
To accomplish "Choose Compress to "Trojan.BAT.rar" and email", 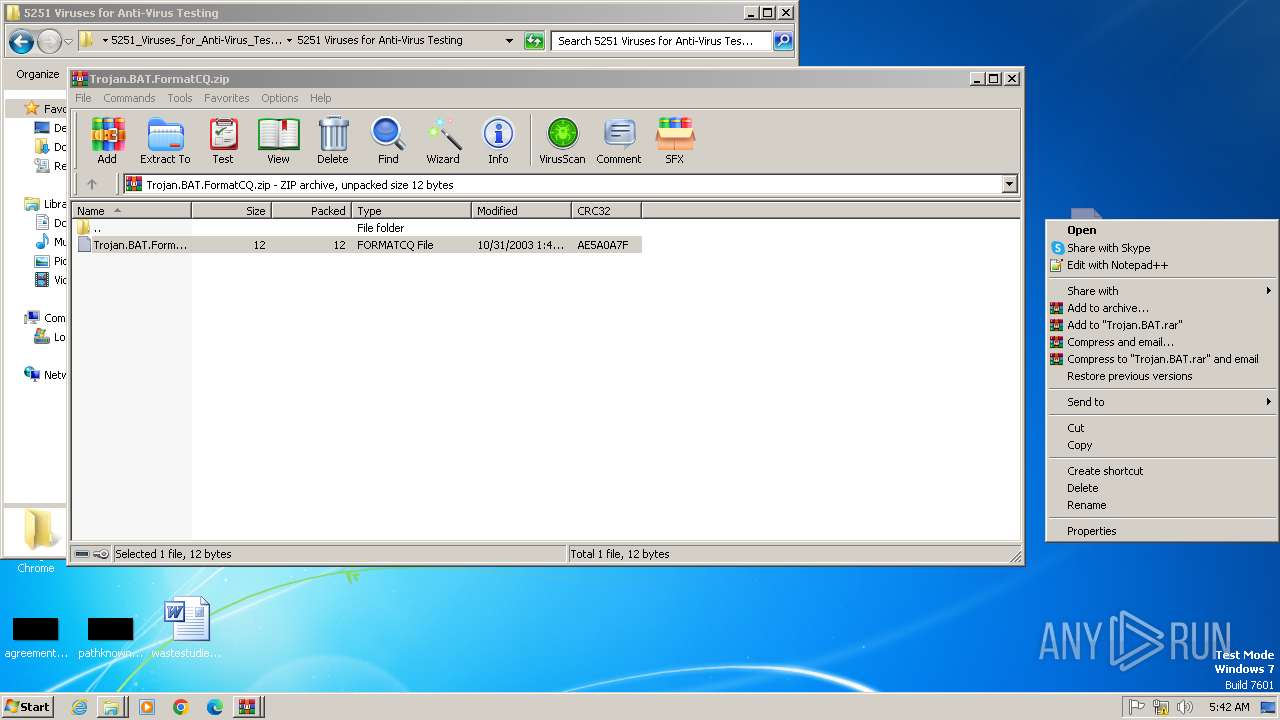I will pyautogui.click(x=1162, y=359).
